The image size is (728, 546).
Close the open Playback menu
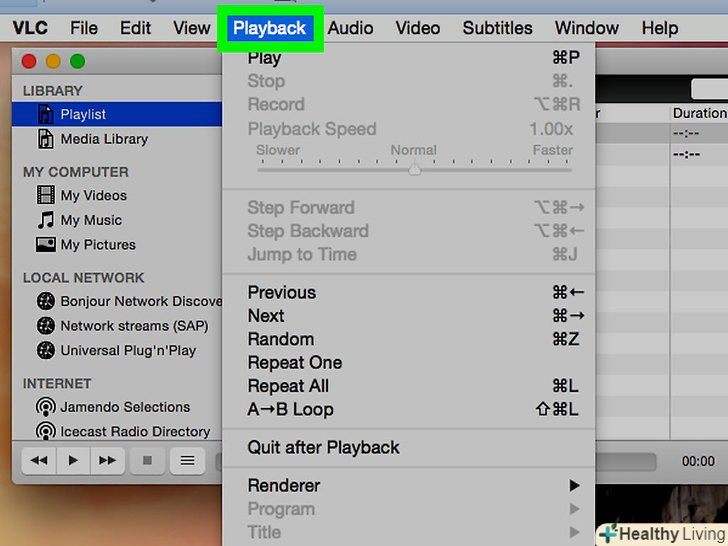269,28
